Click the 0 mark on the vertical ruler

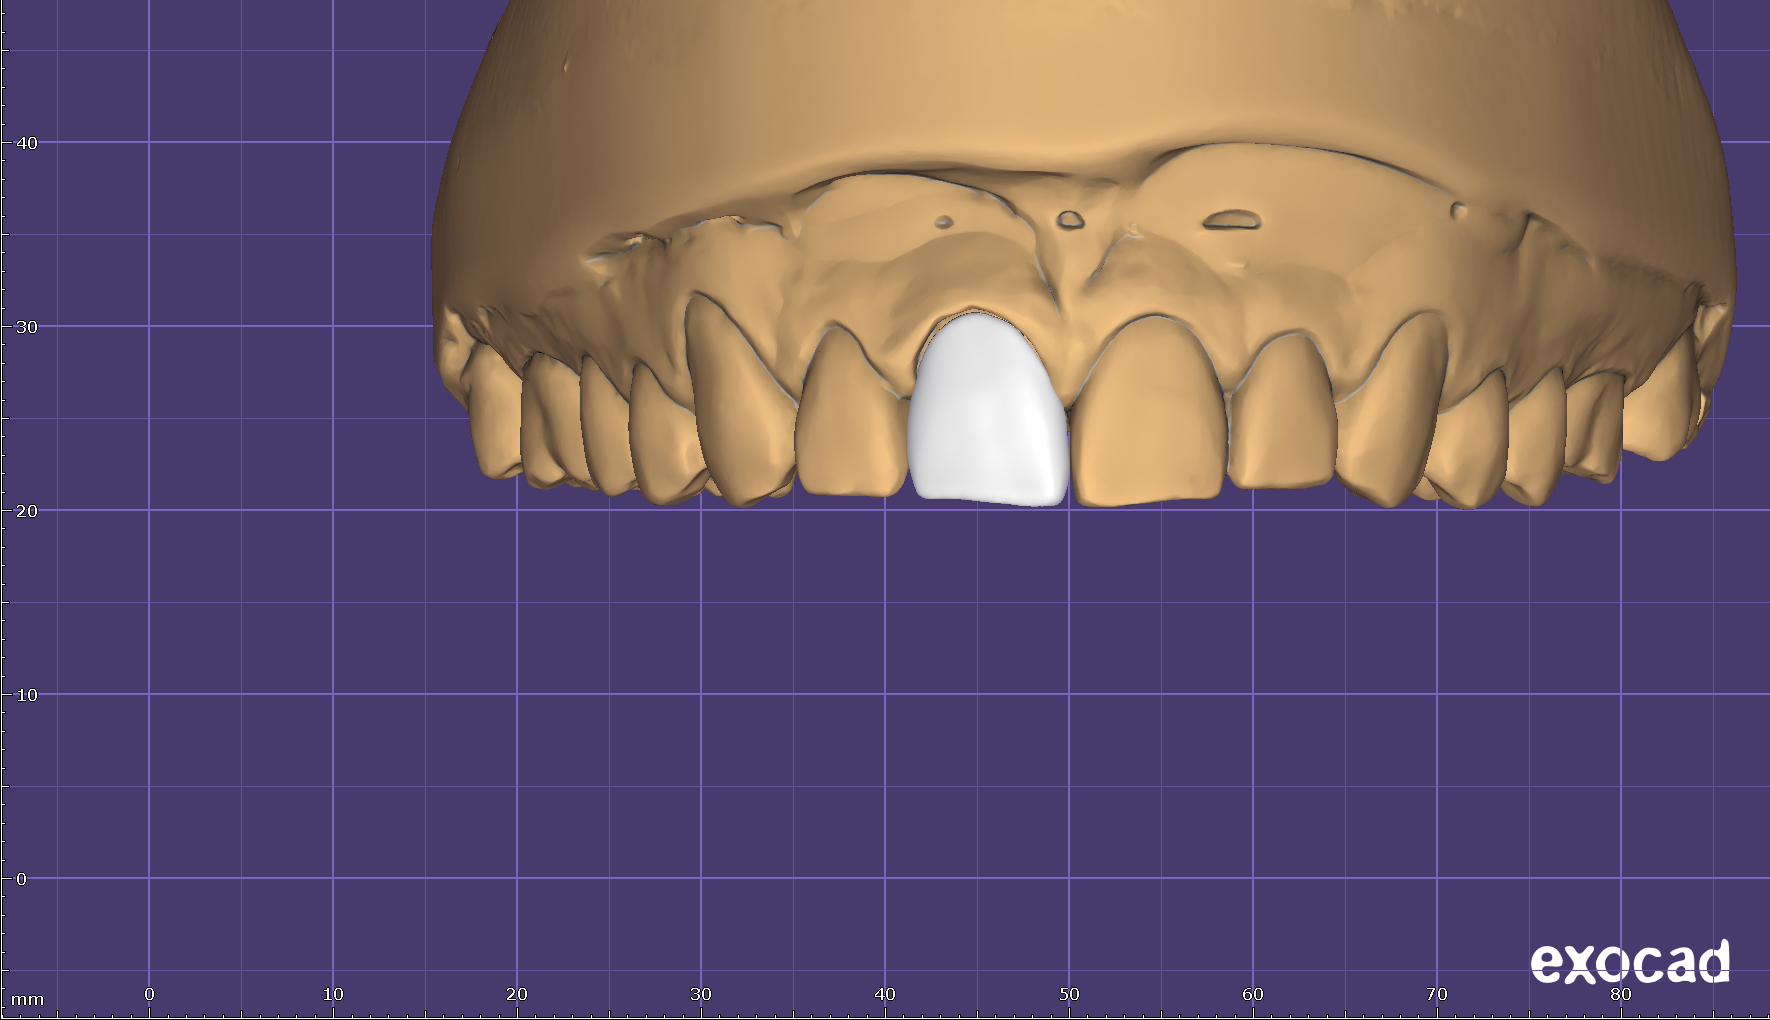click(x=22, y=879)
